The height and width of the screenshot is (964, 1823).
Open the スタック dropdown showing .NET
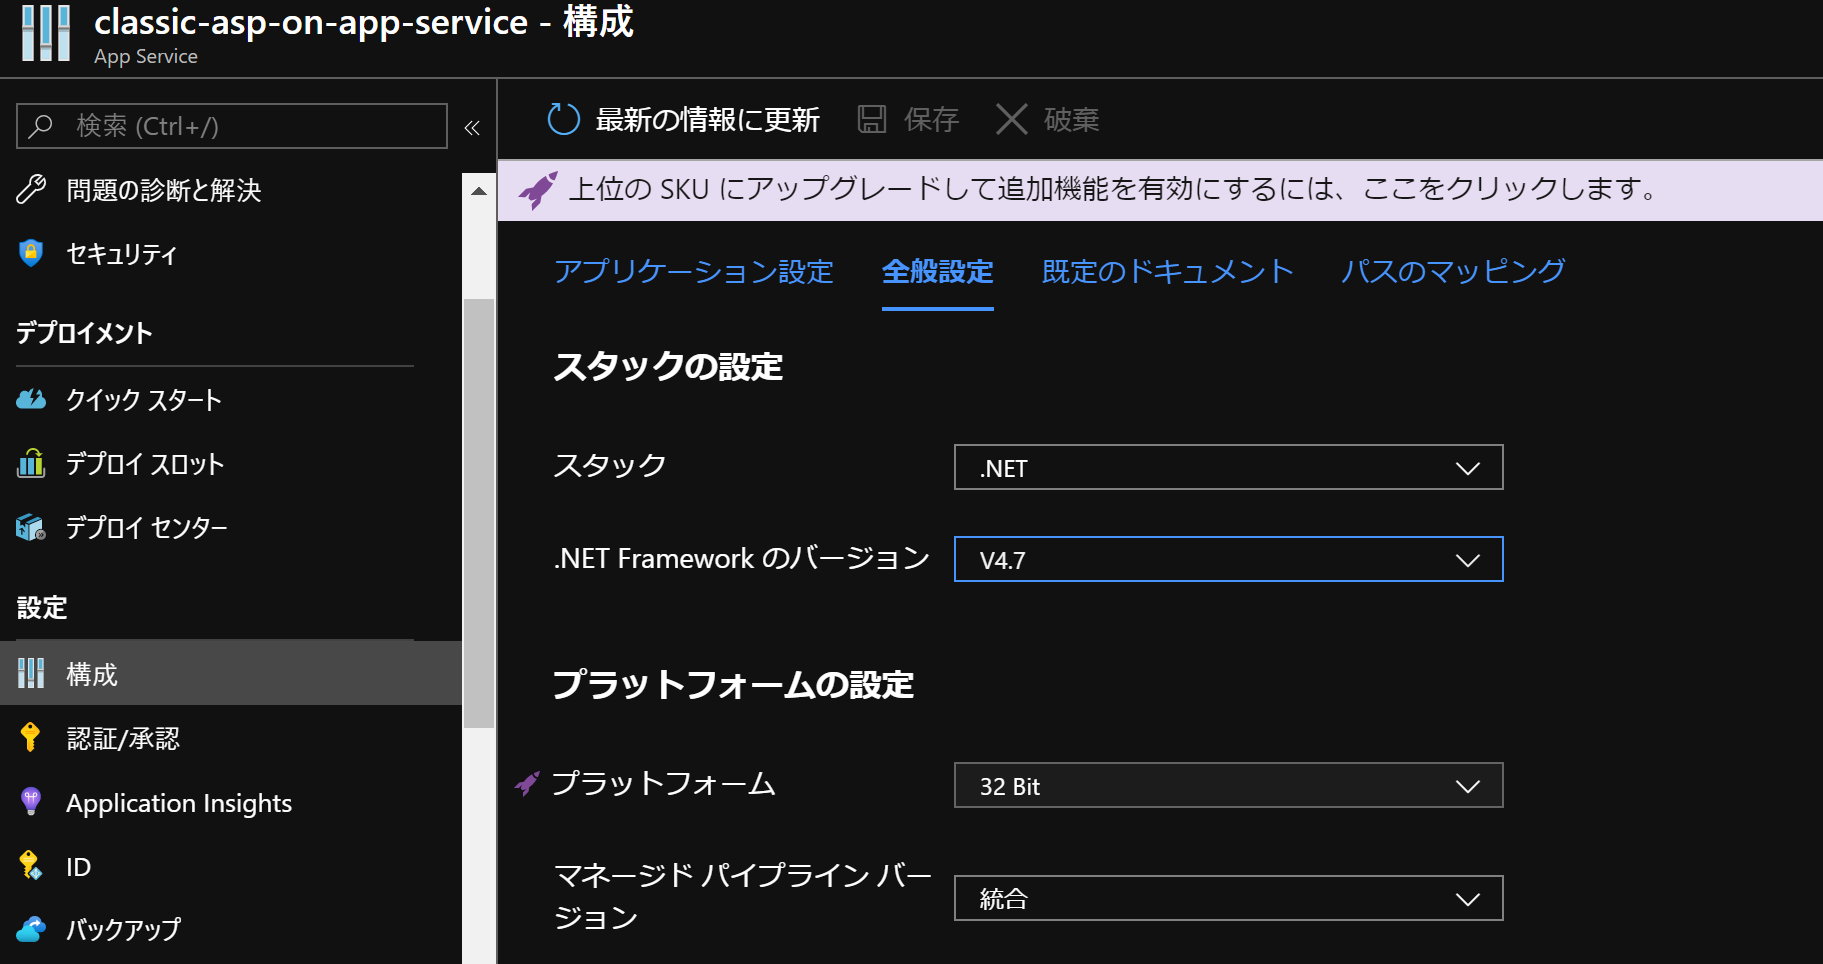coord(1228,467)
